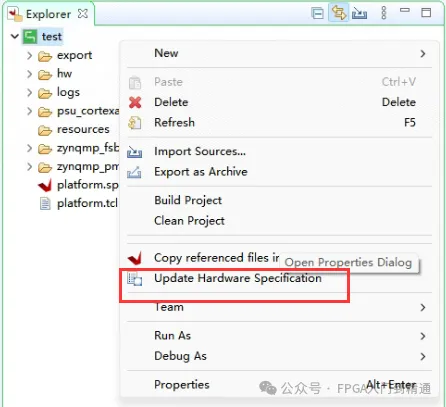Click the platform.tcl document icon
The height and width of the screenshot is (407, 446).
point(45,203)
